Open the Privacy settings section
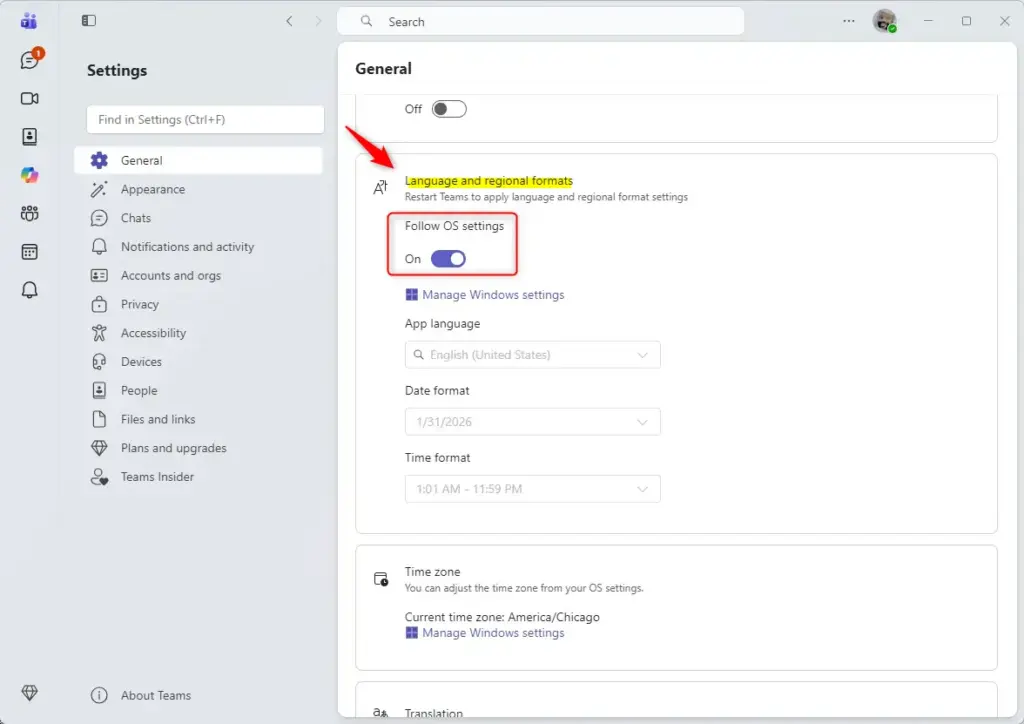This screenshot has height=724, width=1024. coord(199,304)
